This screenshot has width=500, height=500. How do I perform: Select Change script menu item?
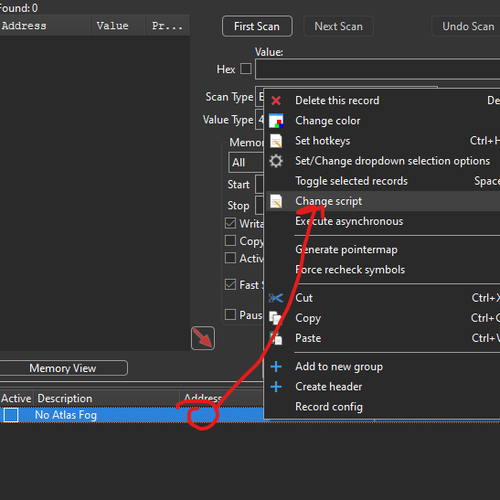383,201
